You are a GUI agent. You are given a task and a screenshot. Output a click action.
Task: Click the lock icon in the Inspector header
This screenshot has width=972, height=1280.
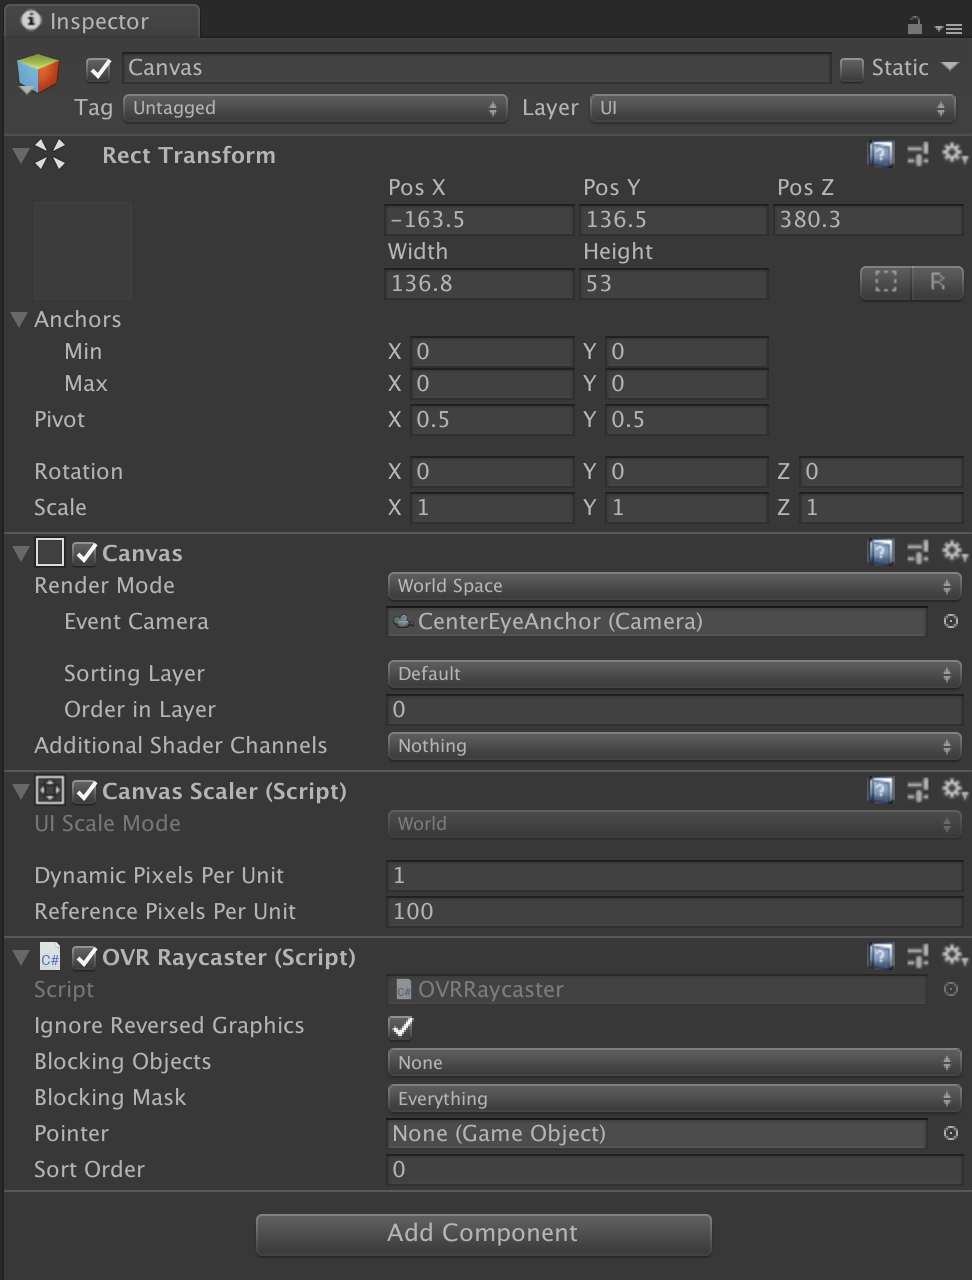pos(913,27)
